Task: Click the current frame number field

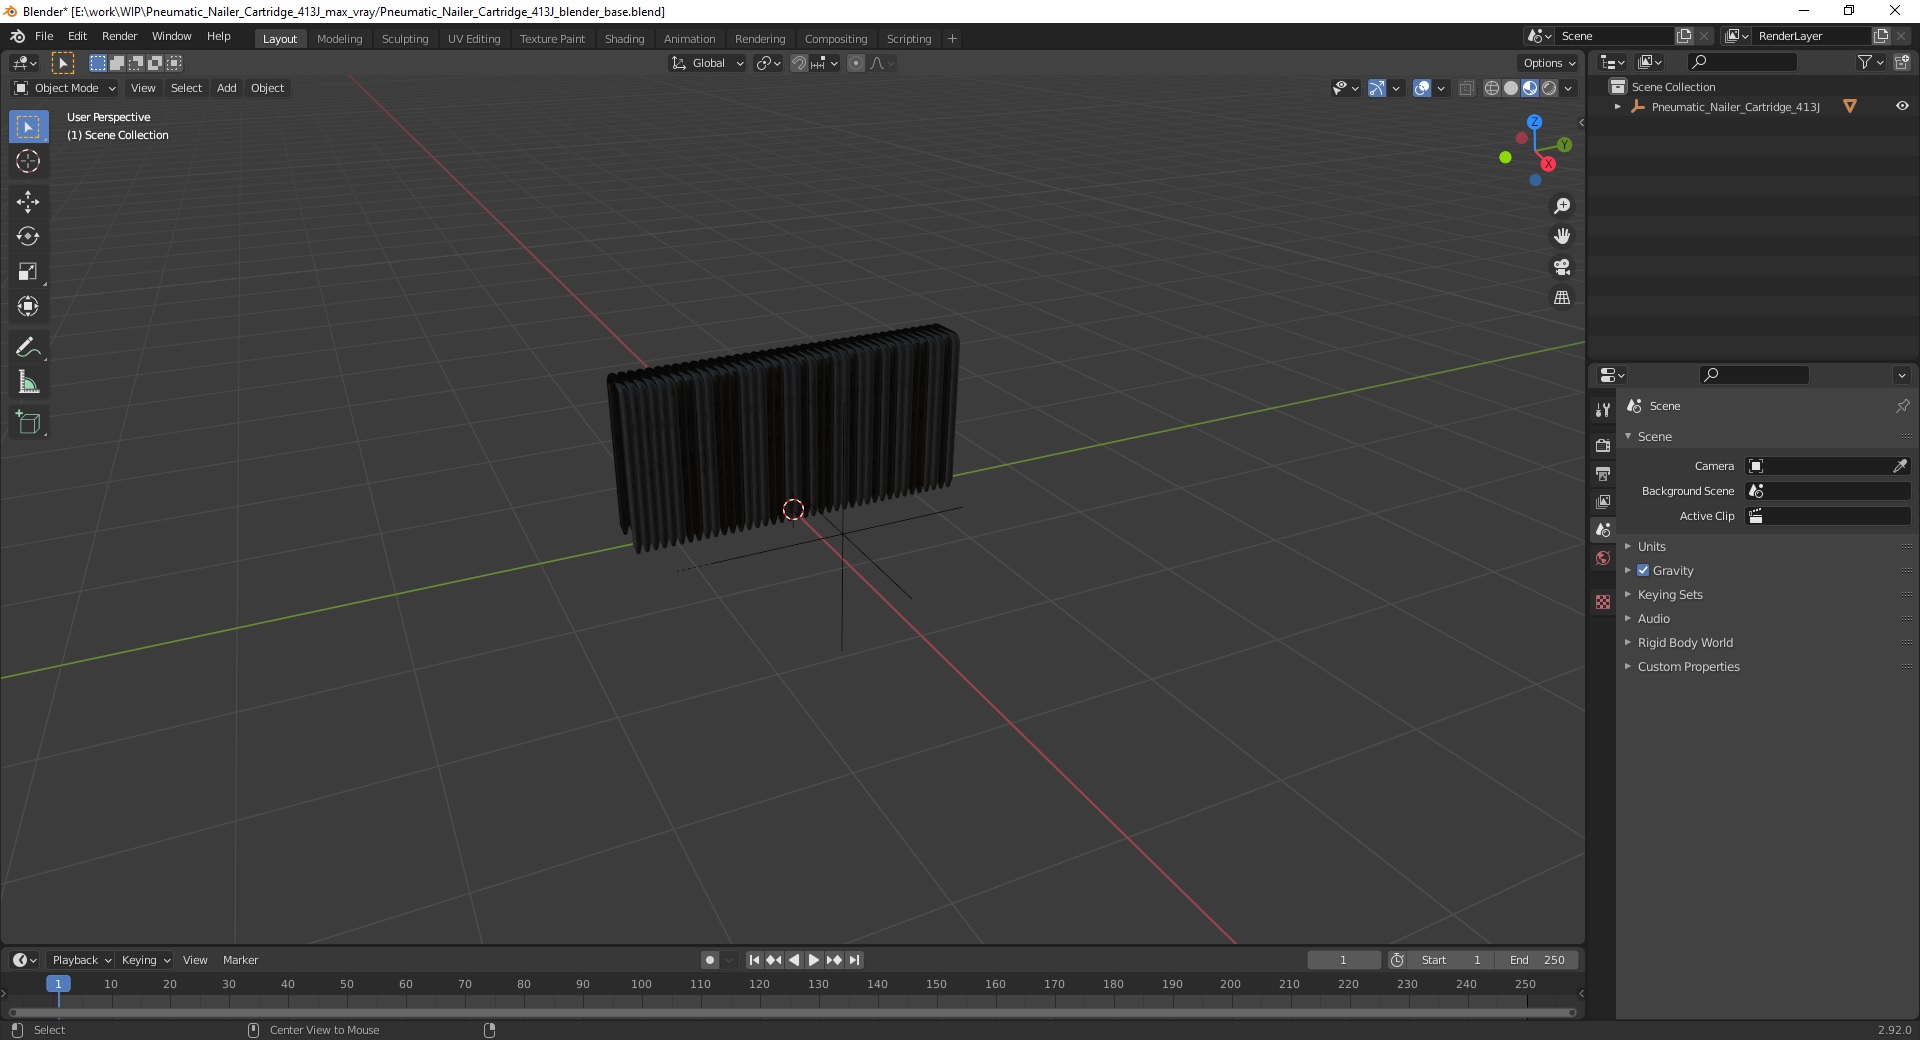Action: click(1343, 960)
